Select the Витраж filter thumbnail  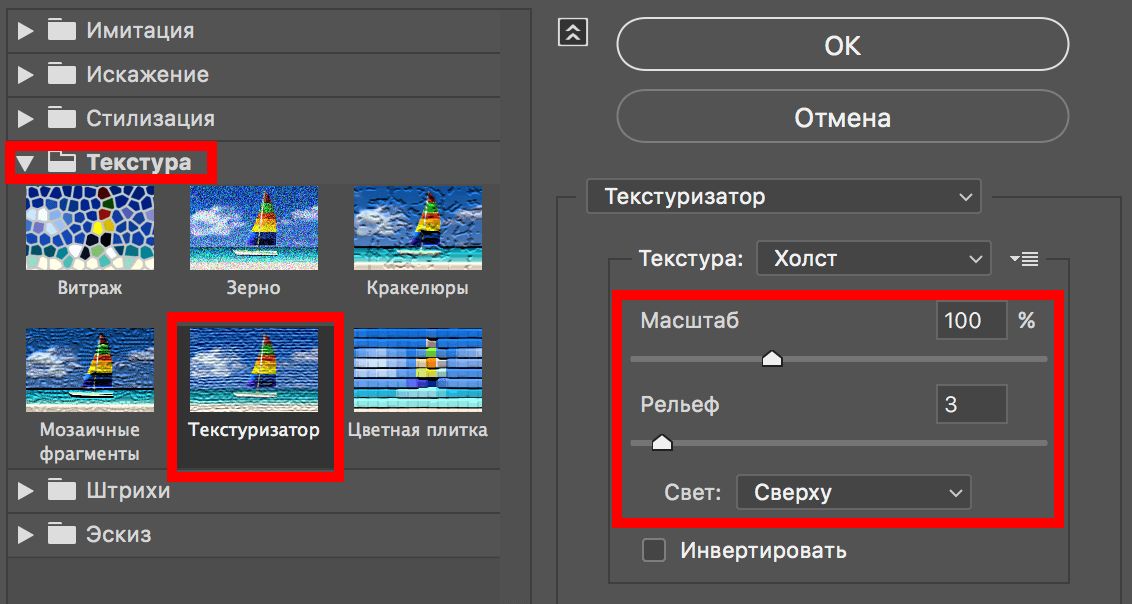(89, 227)
